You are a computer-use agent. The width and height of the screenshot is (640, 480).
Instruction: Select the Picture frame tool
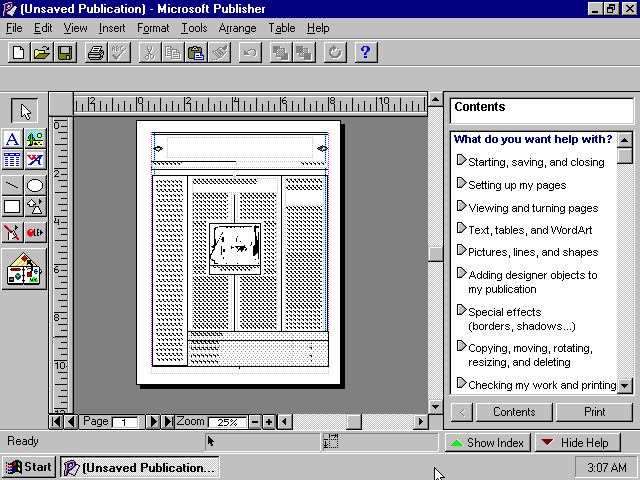tap(35, 139)
